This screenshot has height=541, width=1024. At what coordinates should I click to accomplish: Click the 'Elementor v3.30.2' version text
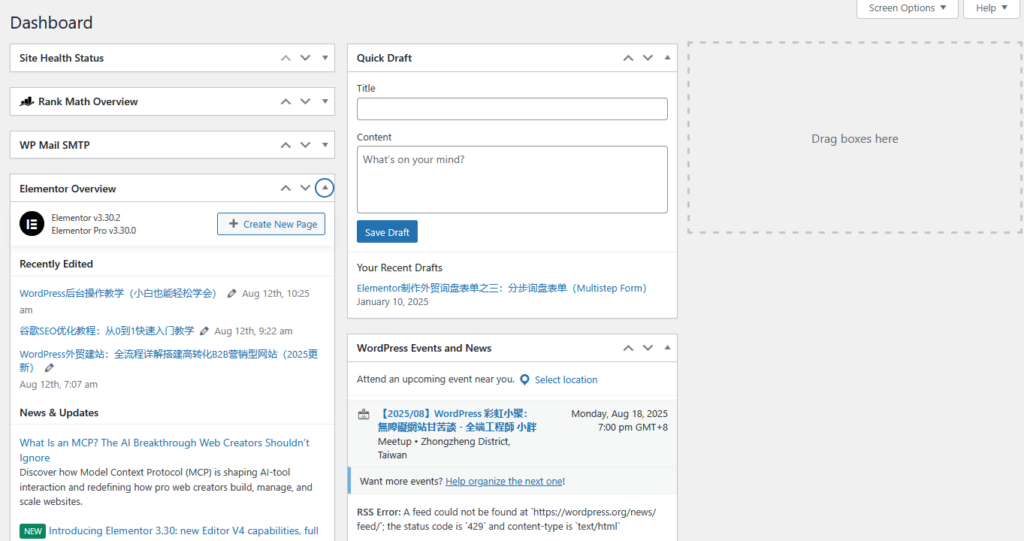(x=86, y=218)
